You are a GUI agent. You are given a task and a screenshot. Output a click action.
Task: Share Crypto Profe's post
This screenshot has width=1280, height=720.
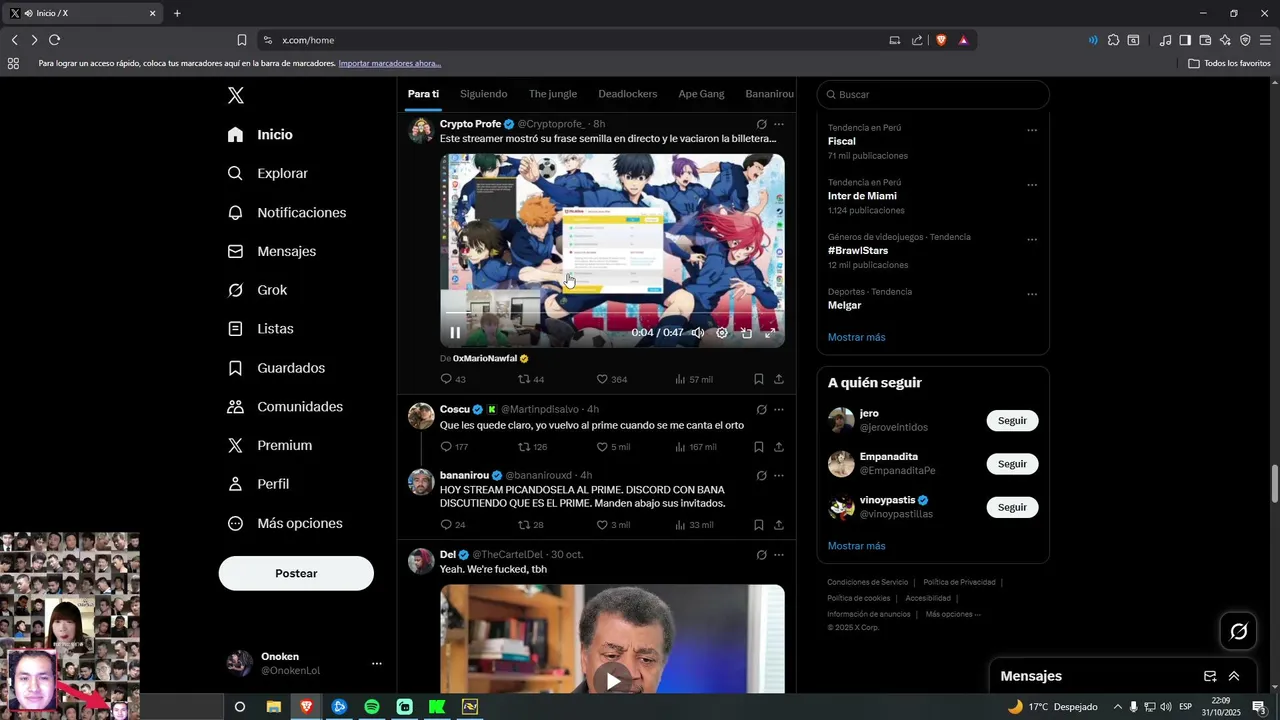tap(779, 379)
